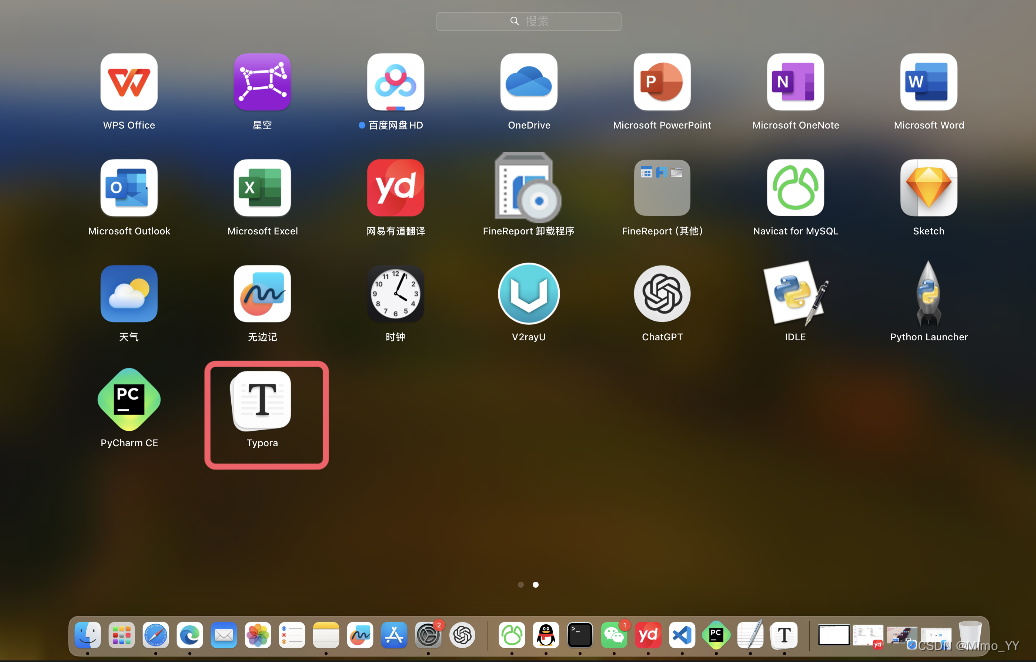Open Python Launcher
Screen dimensions: 1036x662
[928, 293]
